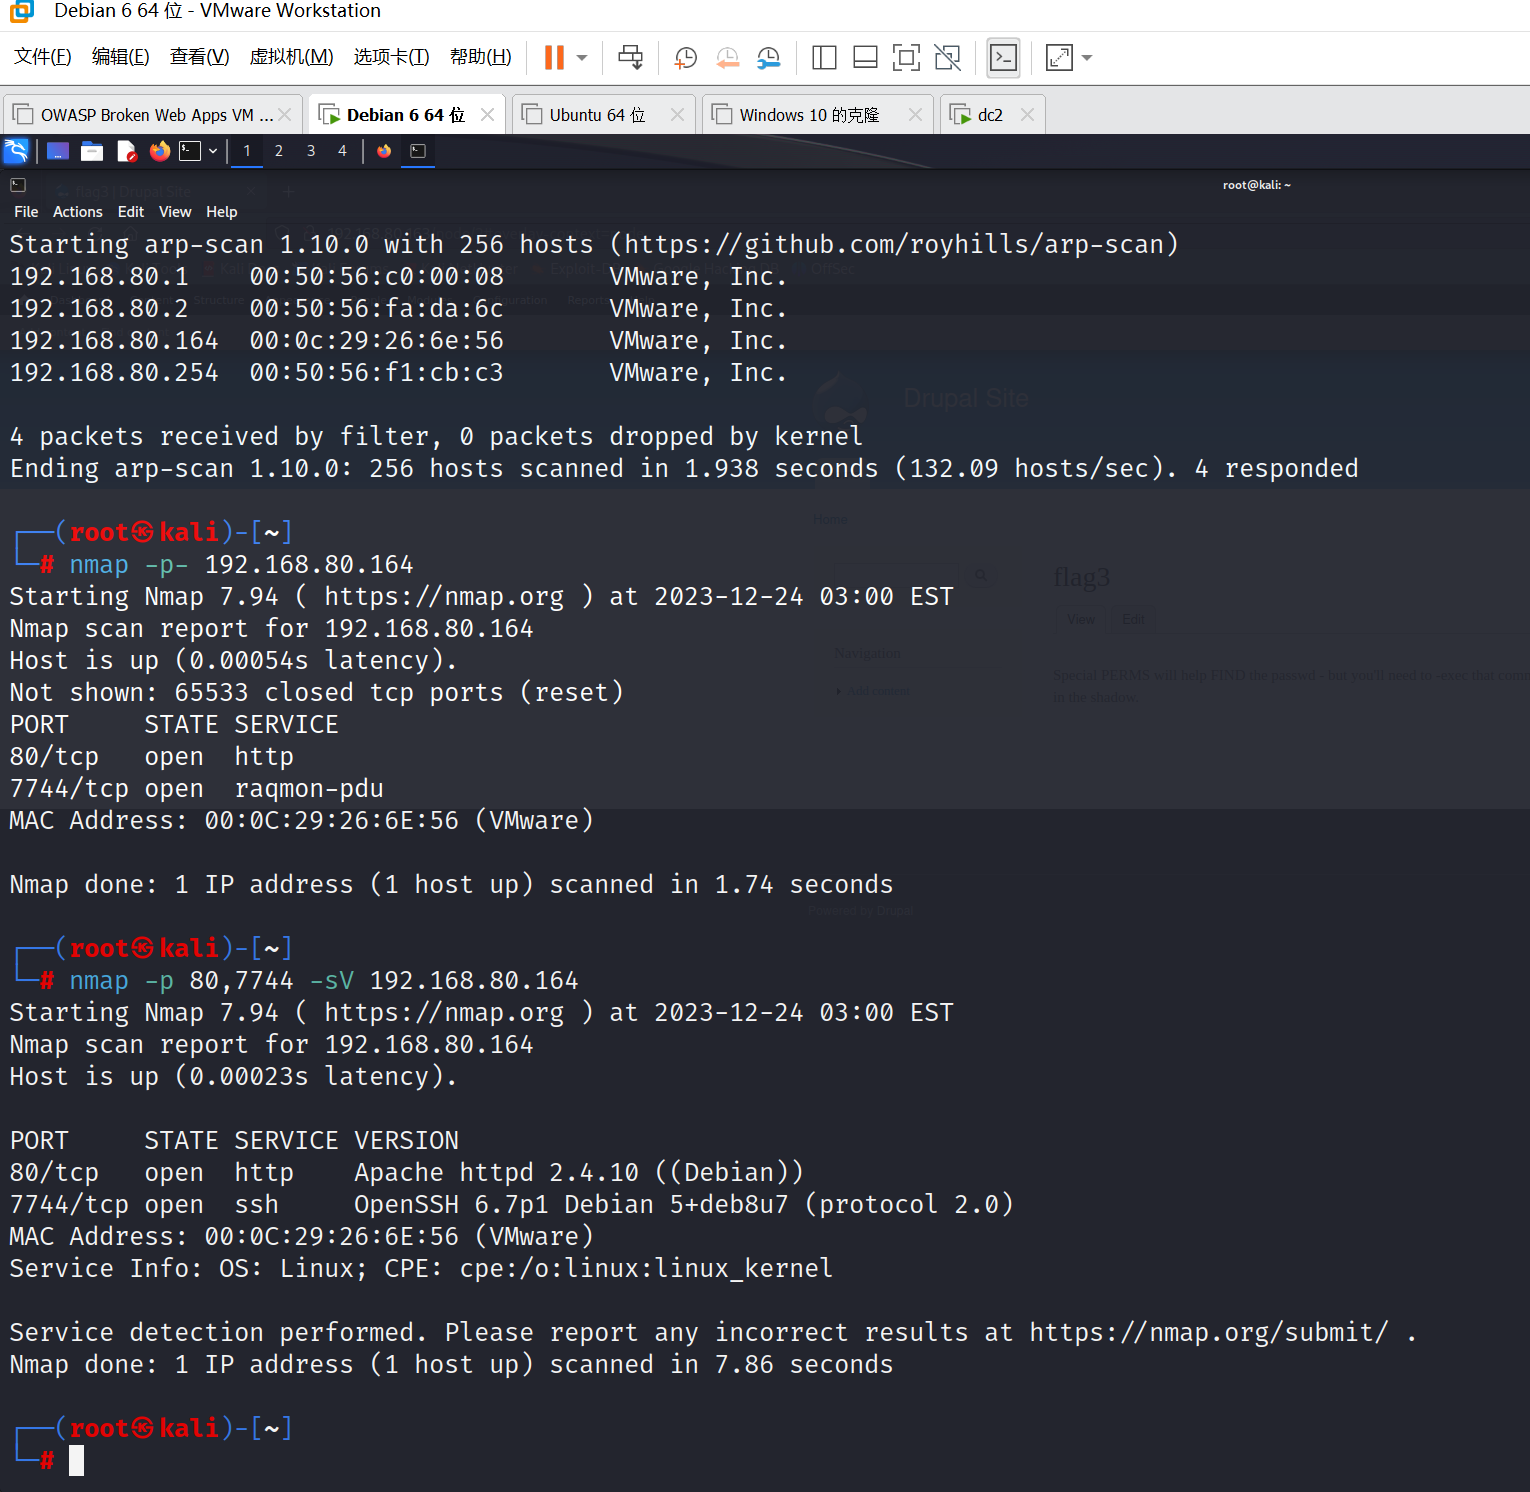Send Ctrl+Alt+Del to the virtual machine

(631, 57)
